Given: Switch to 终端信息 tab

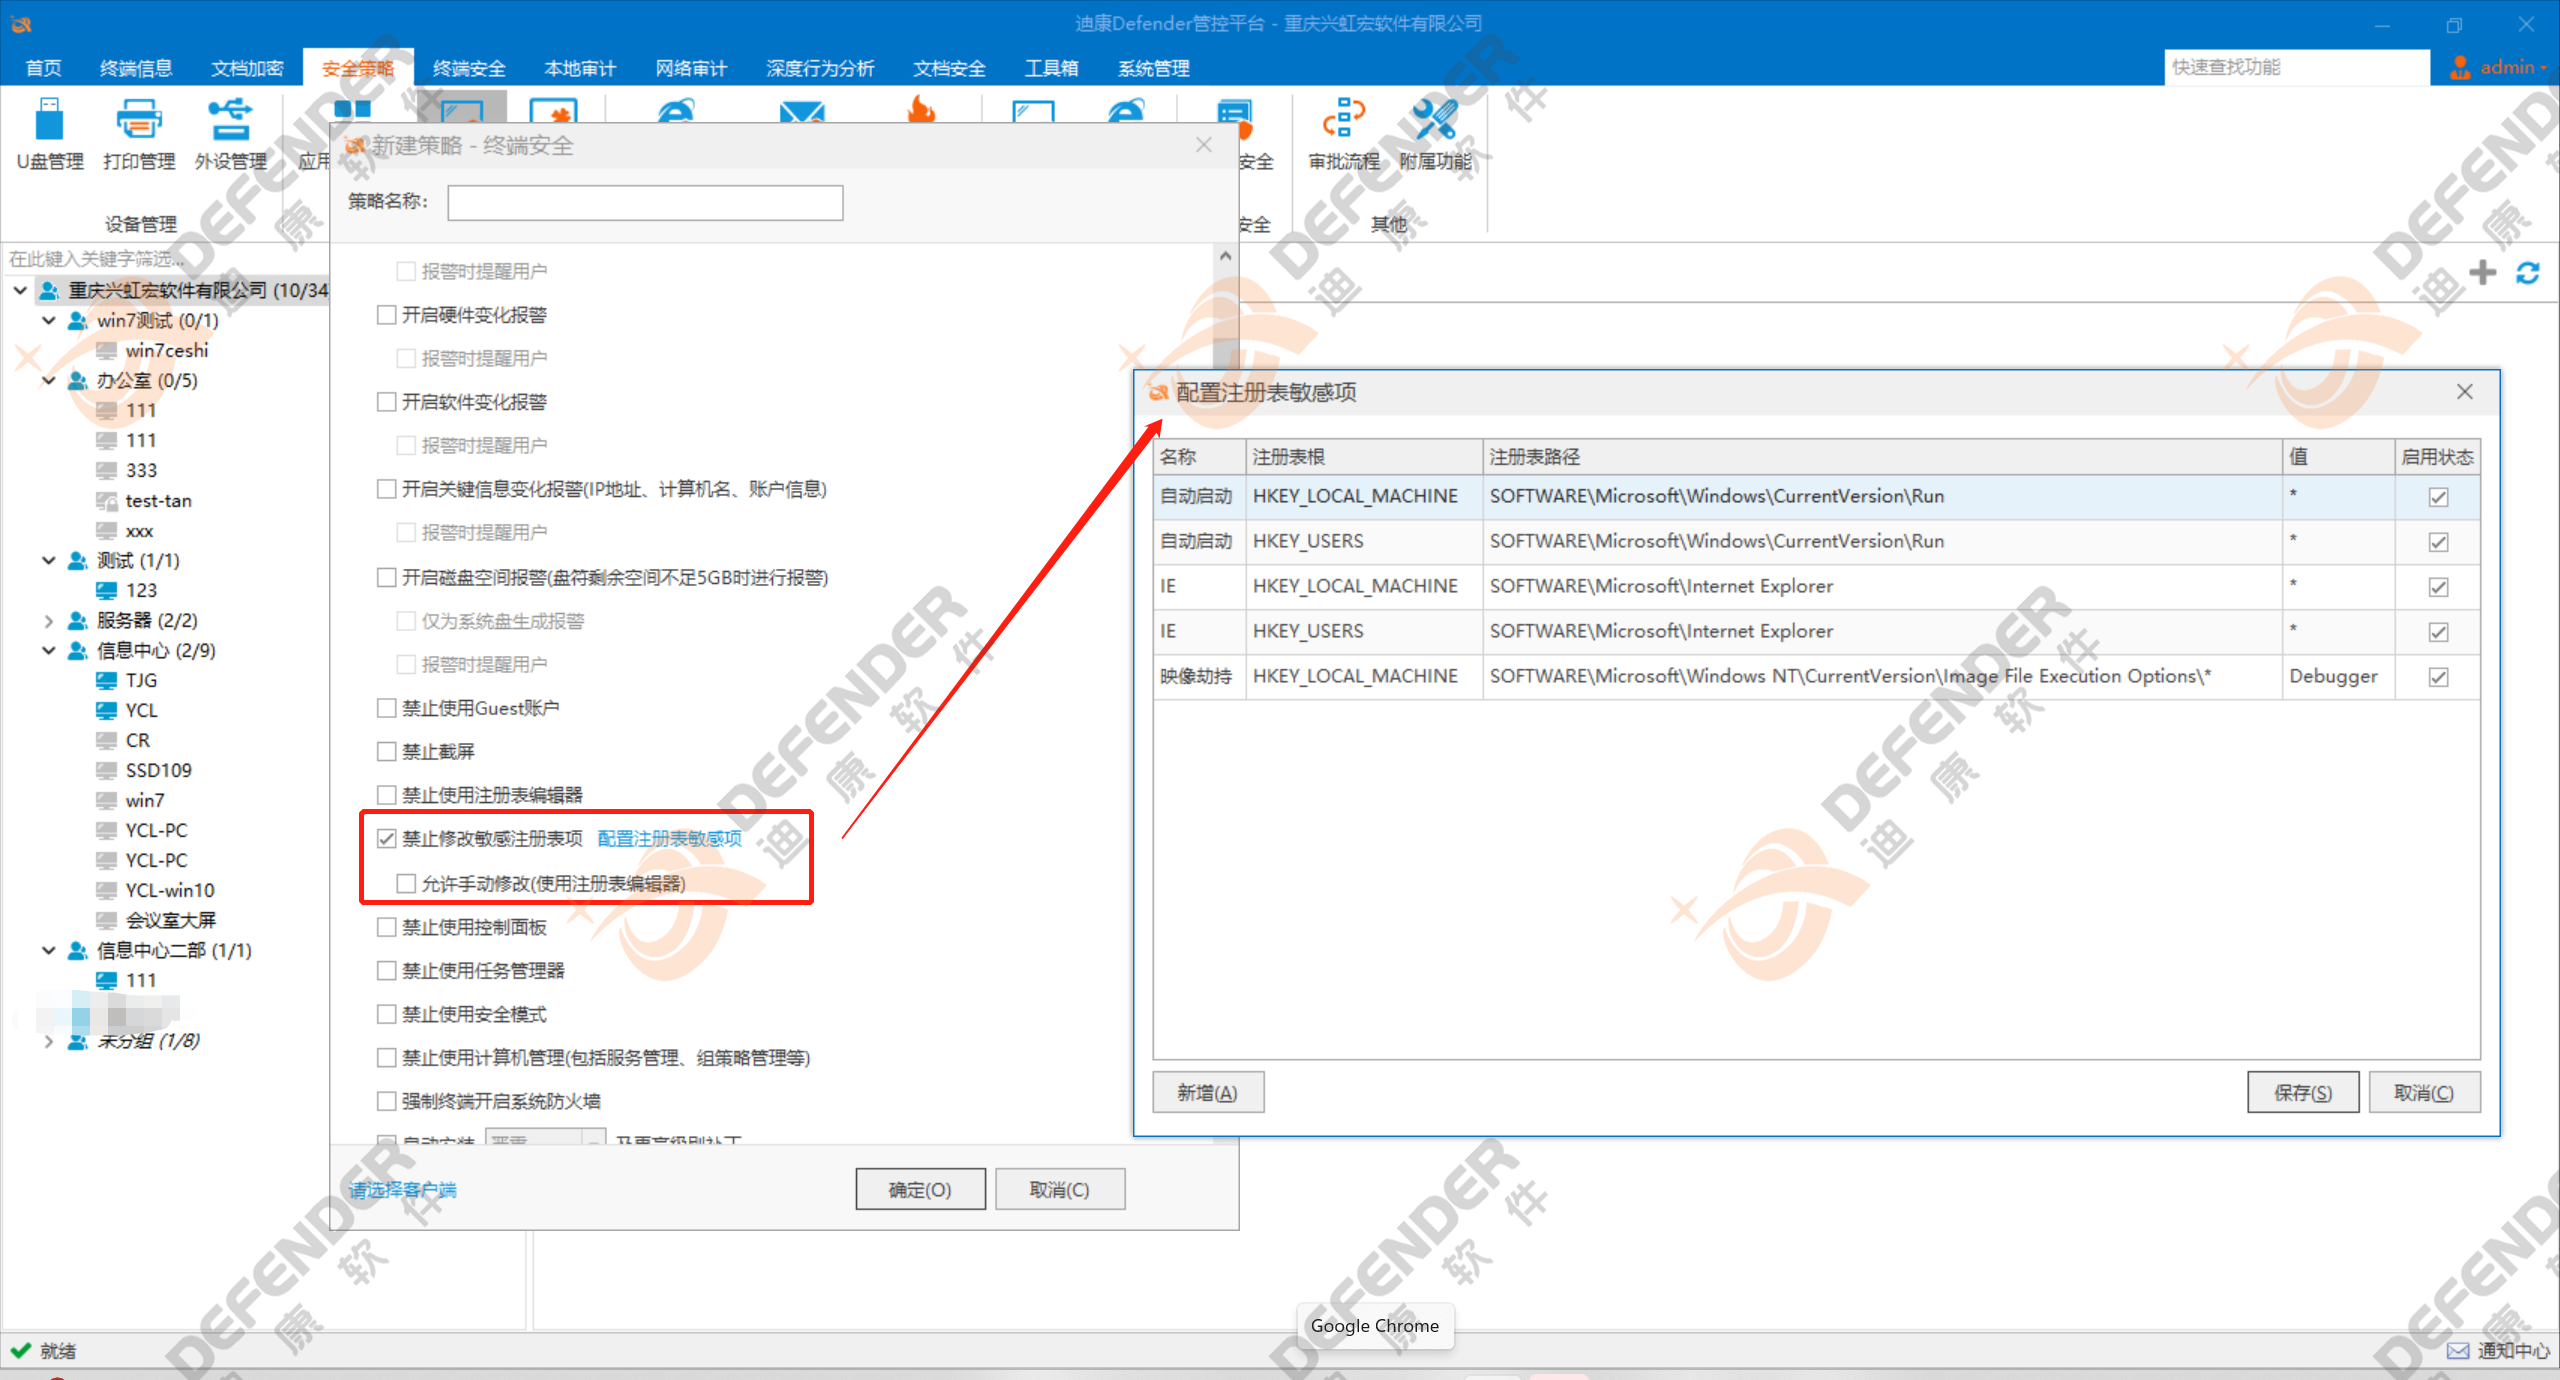Looking at the screenshot, I should tap(136, 68).
